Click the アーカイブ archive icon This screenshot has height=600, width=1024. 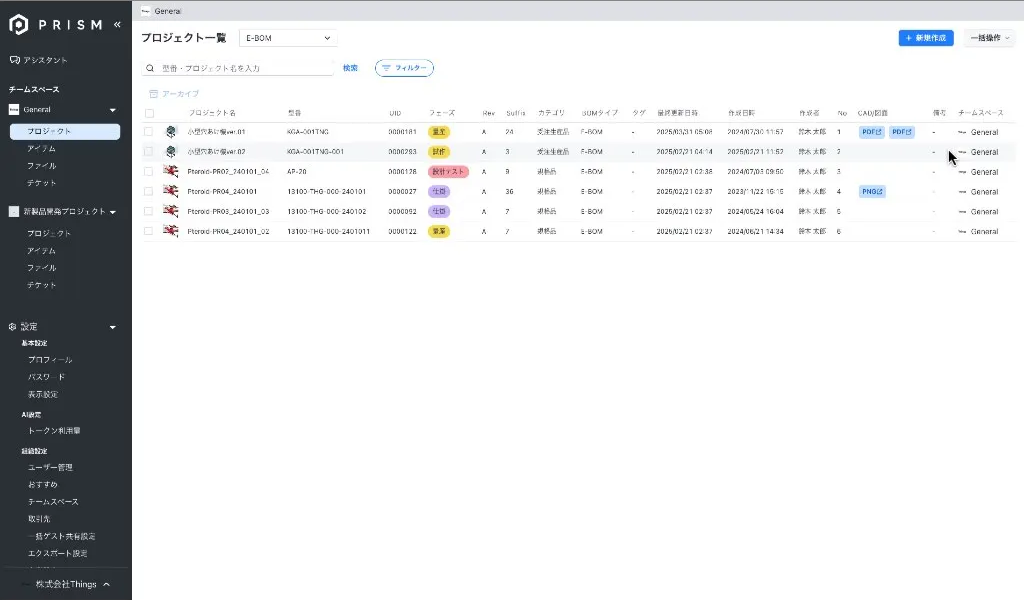(x=153, y=93)
